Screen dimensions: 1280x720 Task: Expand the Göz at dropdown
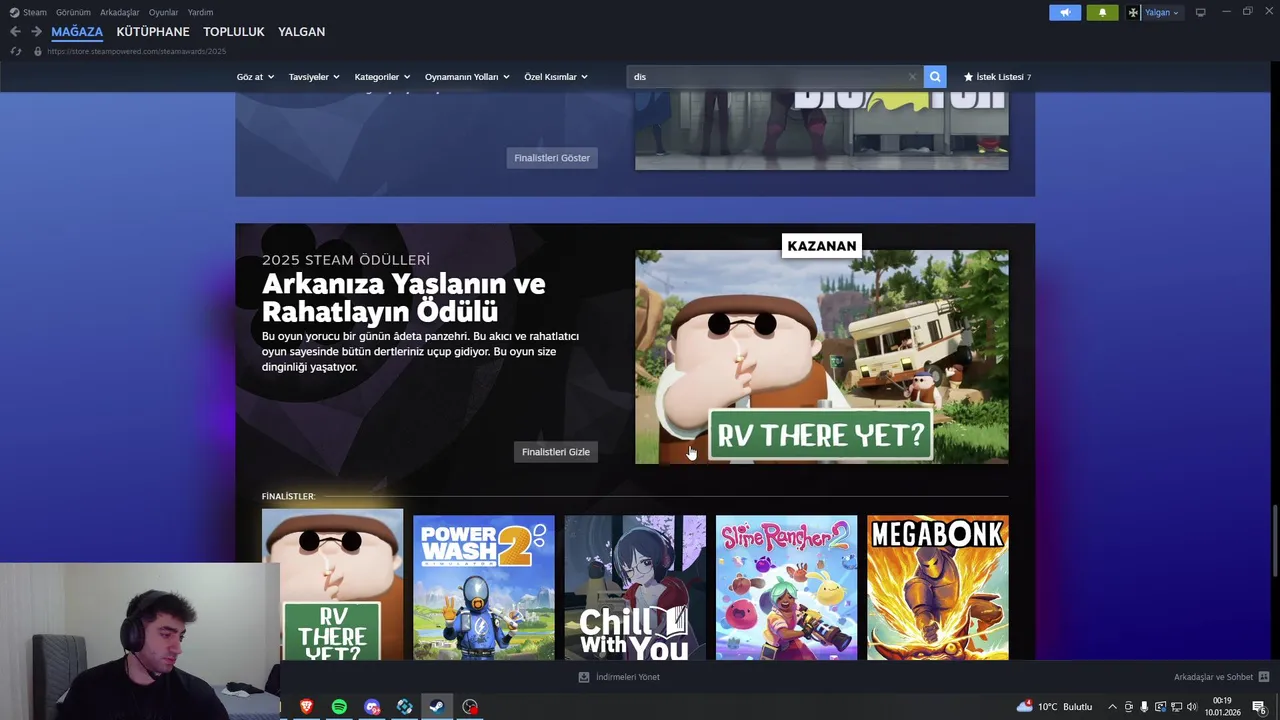coord(255,77)
